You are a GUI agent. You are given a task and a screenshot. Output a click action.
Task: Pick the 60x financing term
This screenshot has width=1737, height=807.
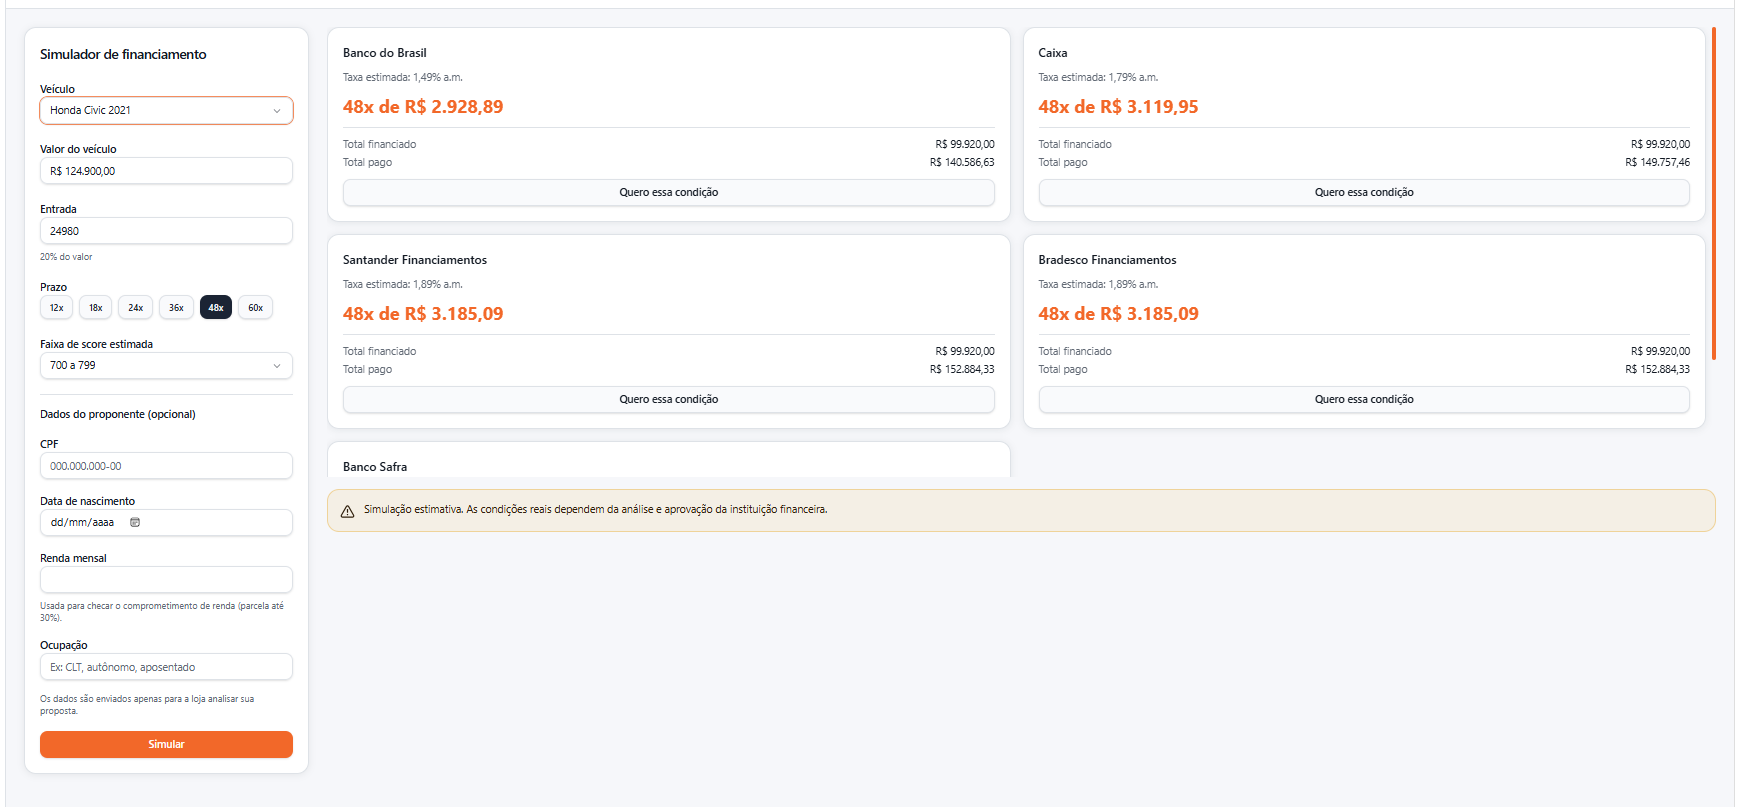256,308
